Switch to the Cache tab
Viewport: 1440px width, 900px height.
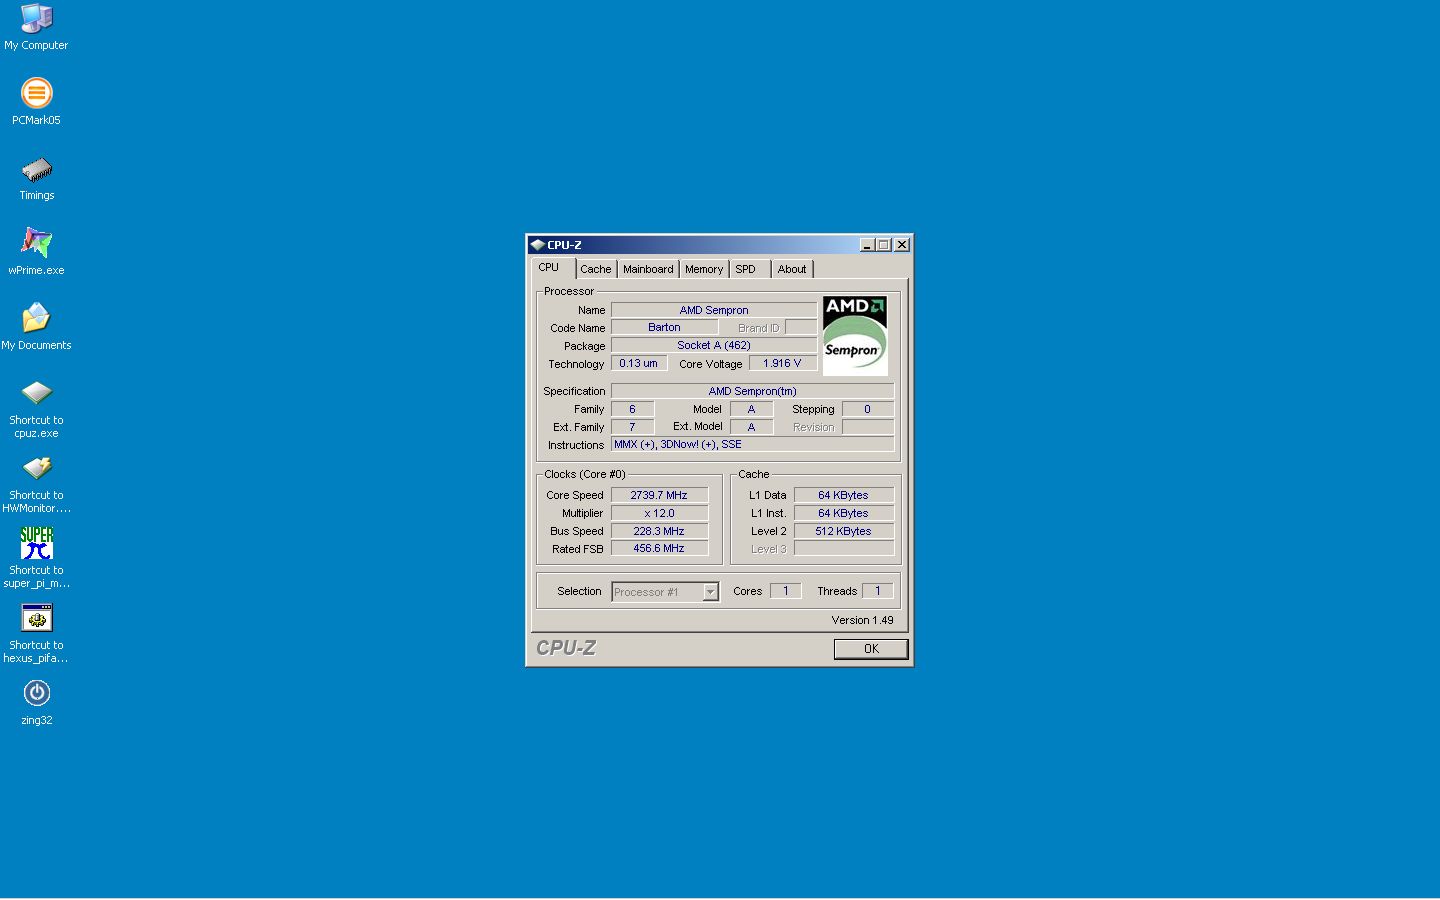point(595,269)
